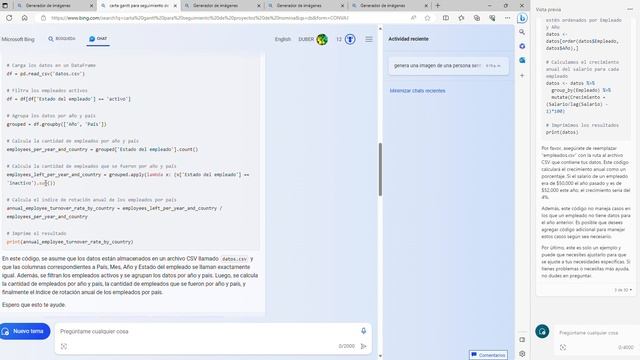
Task: Open the Collections icon in toolbar
Action: [x=477, y=18]
